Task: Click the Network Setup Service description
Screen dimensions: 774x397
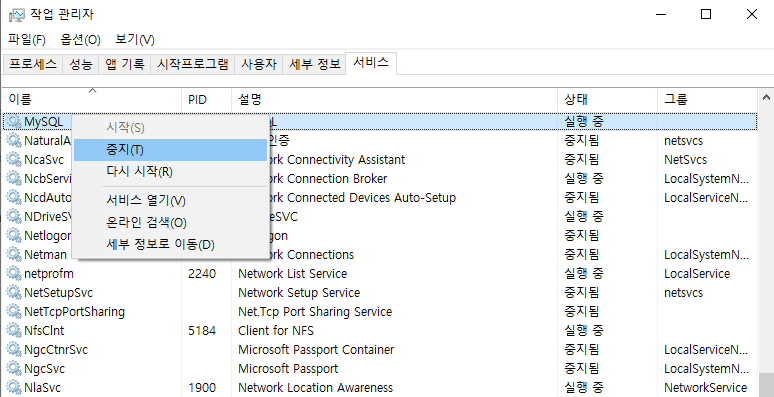Action: (x=299, y=292)
